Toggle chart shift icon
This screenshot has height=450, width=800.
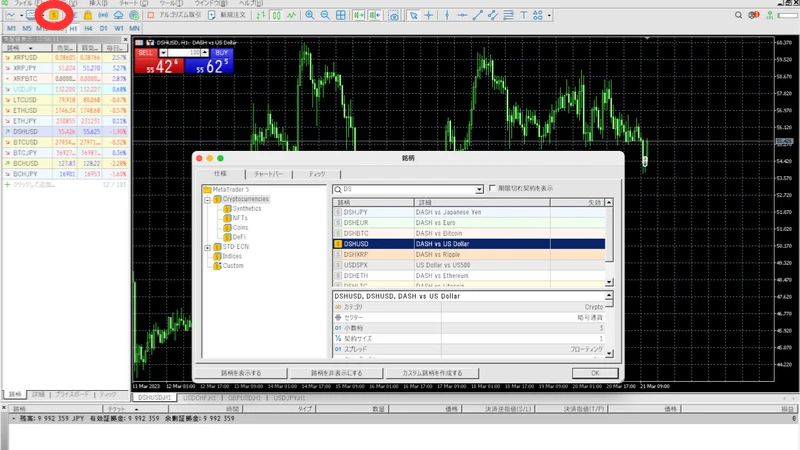[375, 15]
